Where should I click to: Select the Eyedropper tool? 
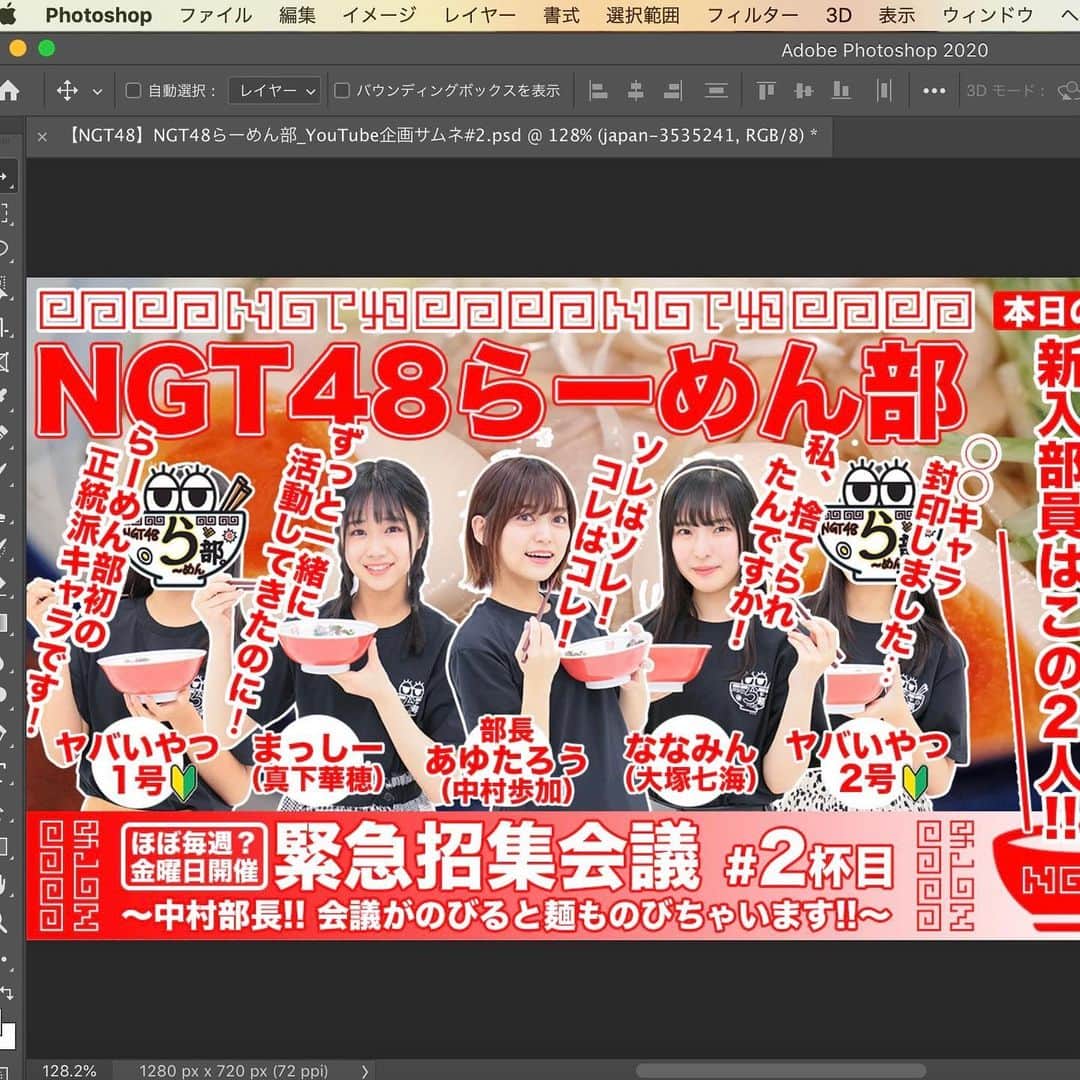coord(6,397)
